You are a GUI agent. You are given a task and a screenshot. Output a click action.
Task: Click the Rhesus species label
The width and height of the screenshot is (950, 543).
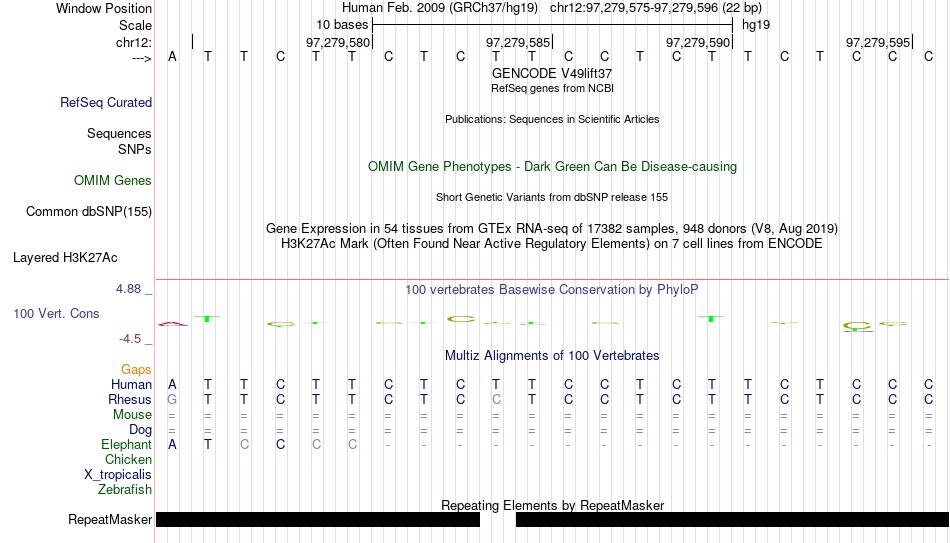tap(130, 399)
